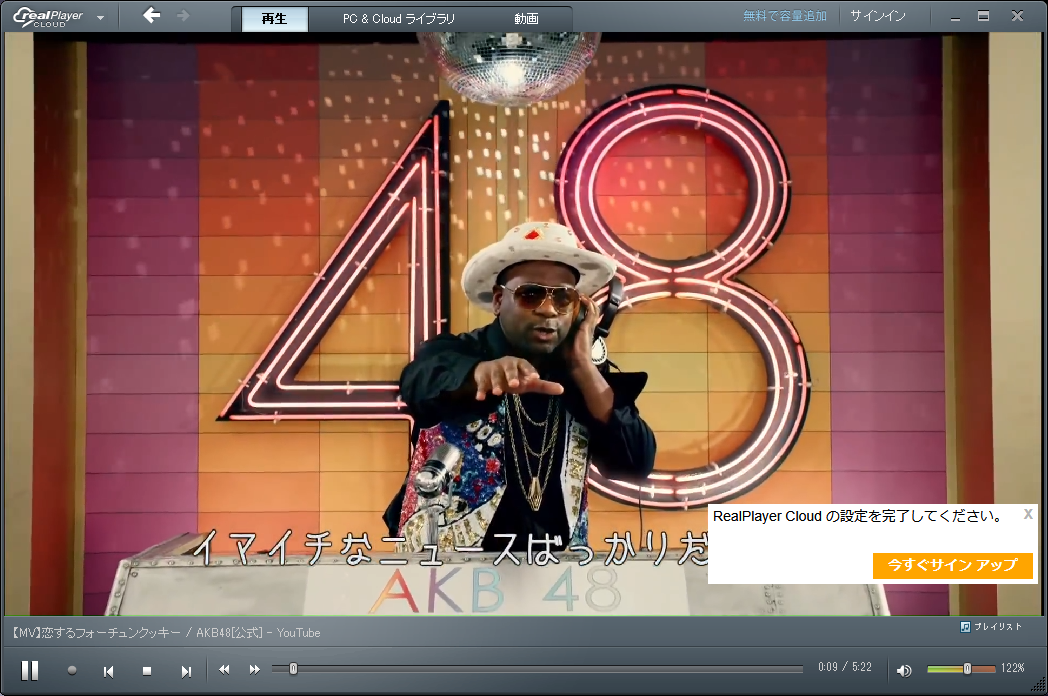This screenshot has height=696, width=1048.
Task: Click the 今すぐサイン アップ button
Action: 952,565
